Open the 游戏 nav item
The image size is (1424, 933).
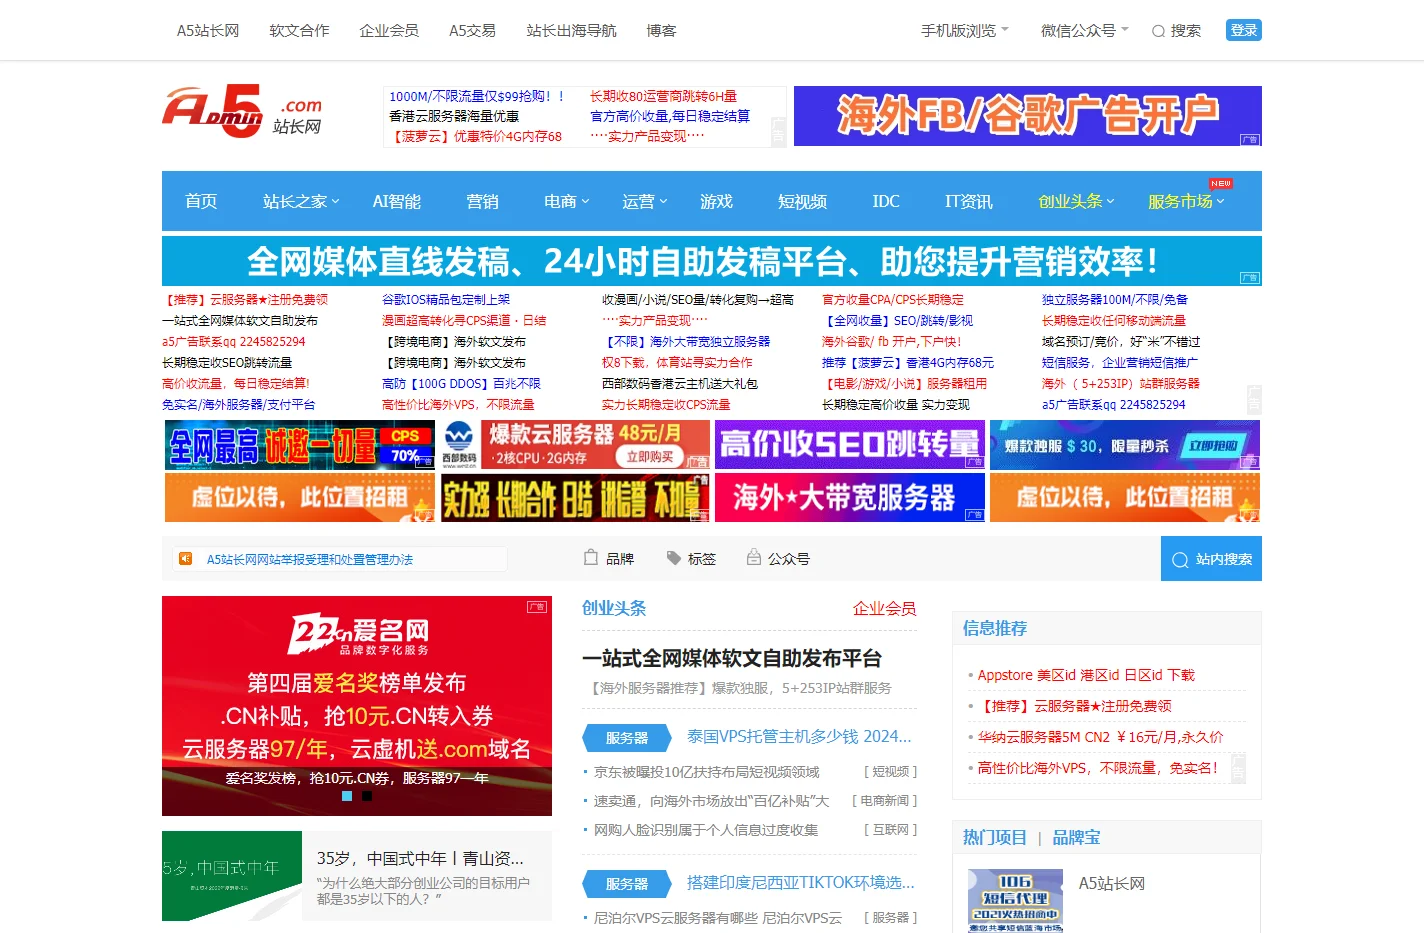tap(717, 201)
